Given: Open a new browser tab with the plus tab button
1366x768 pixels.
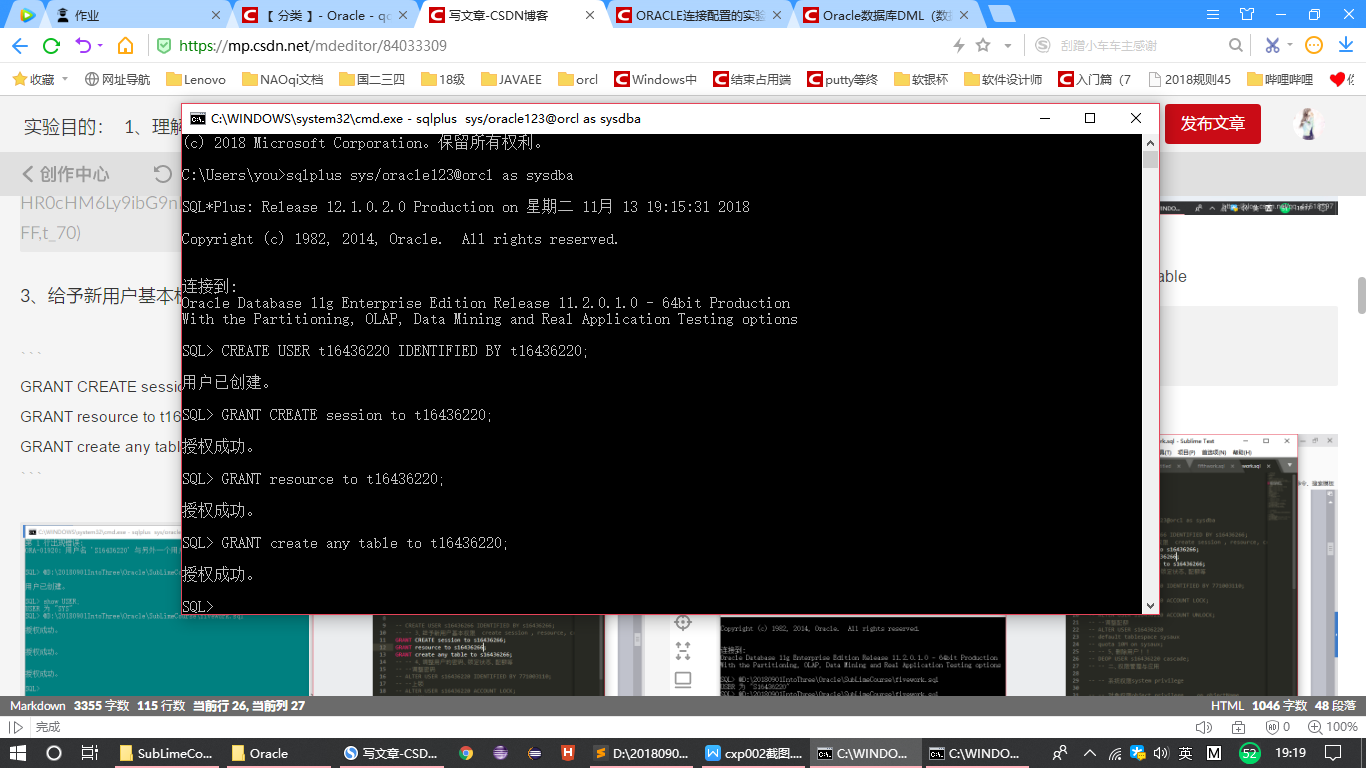Looking at the screenshot, I should tap(1001, 15).
